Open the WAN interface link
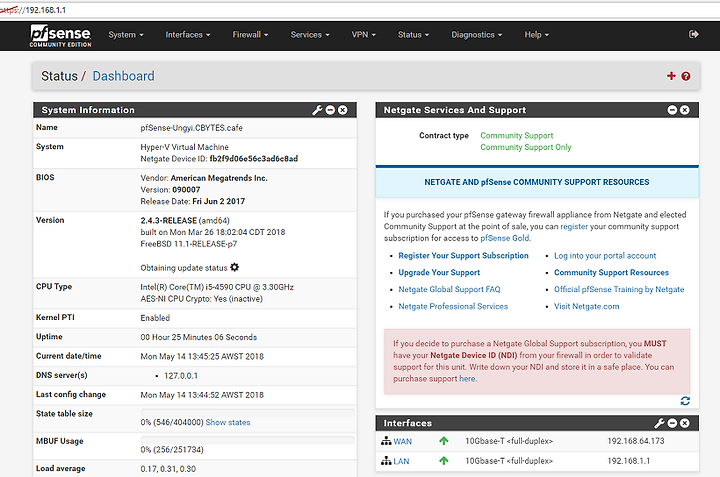 click(402, 442)
